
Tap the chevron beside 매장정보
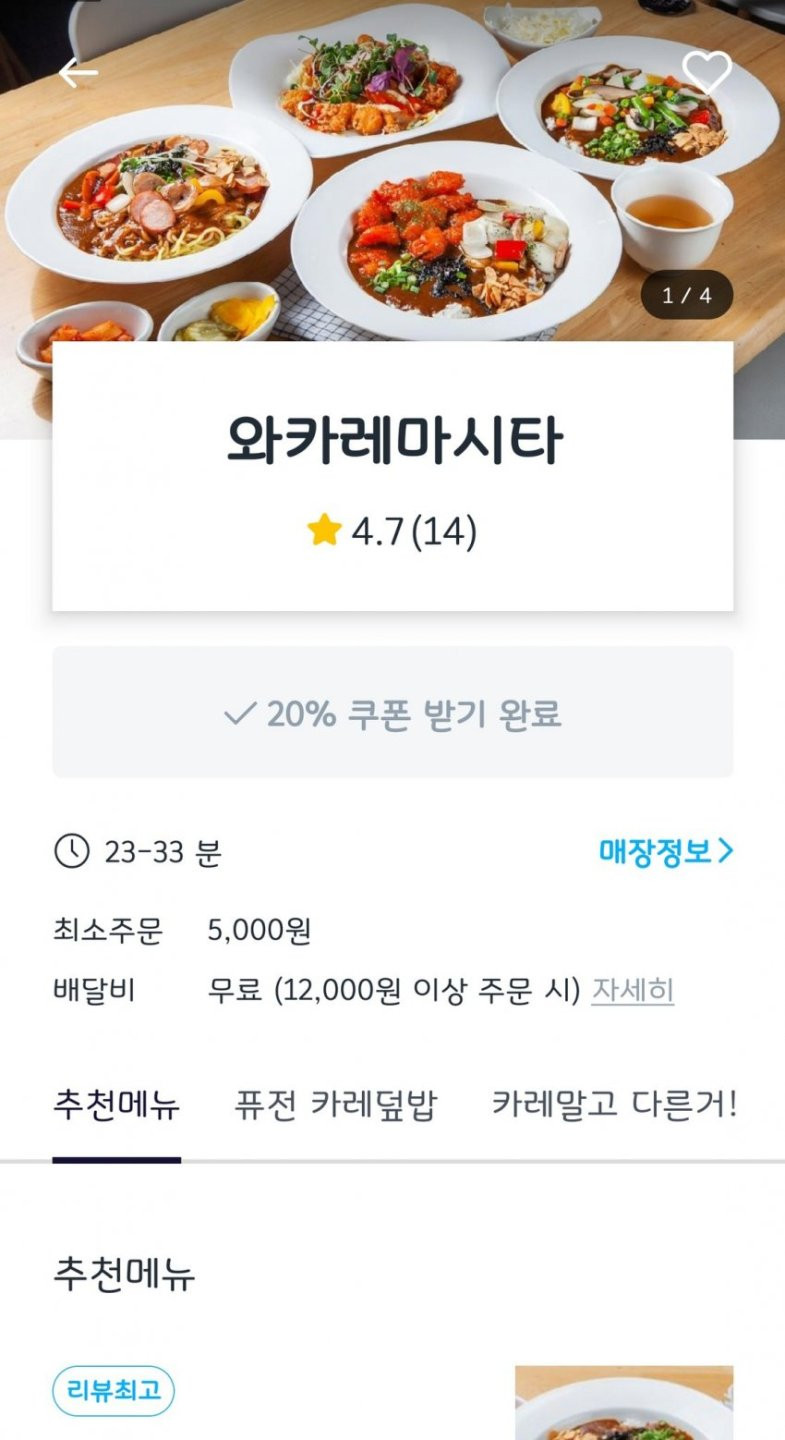click(x=726, y=852)
